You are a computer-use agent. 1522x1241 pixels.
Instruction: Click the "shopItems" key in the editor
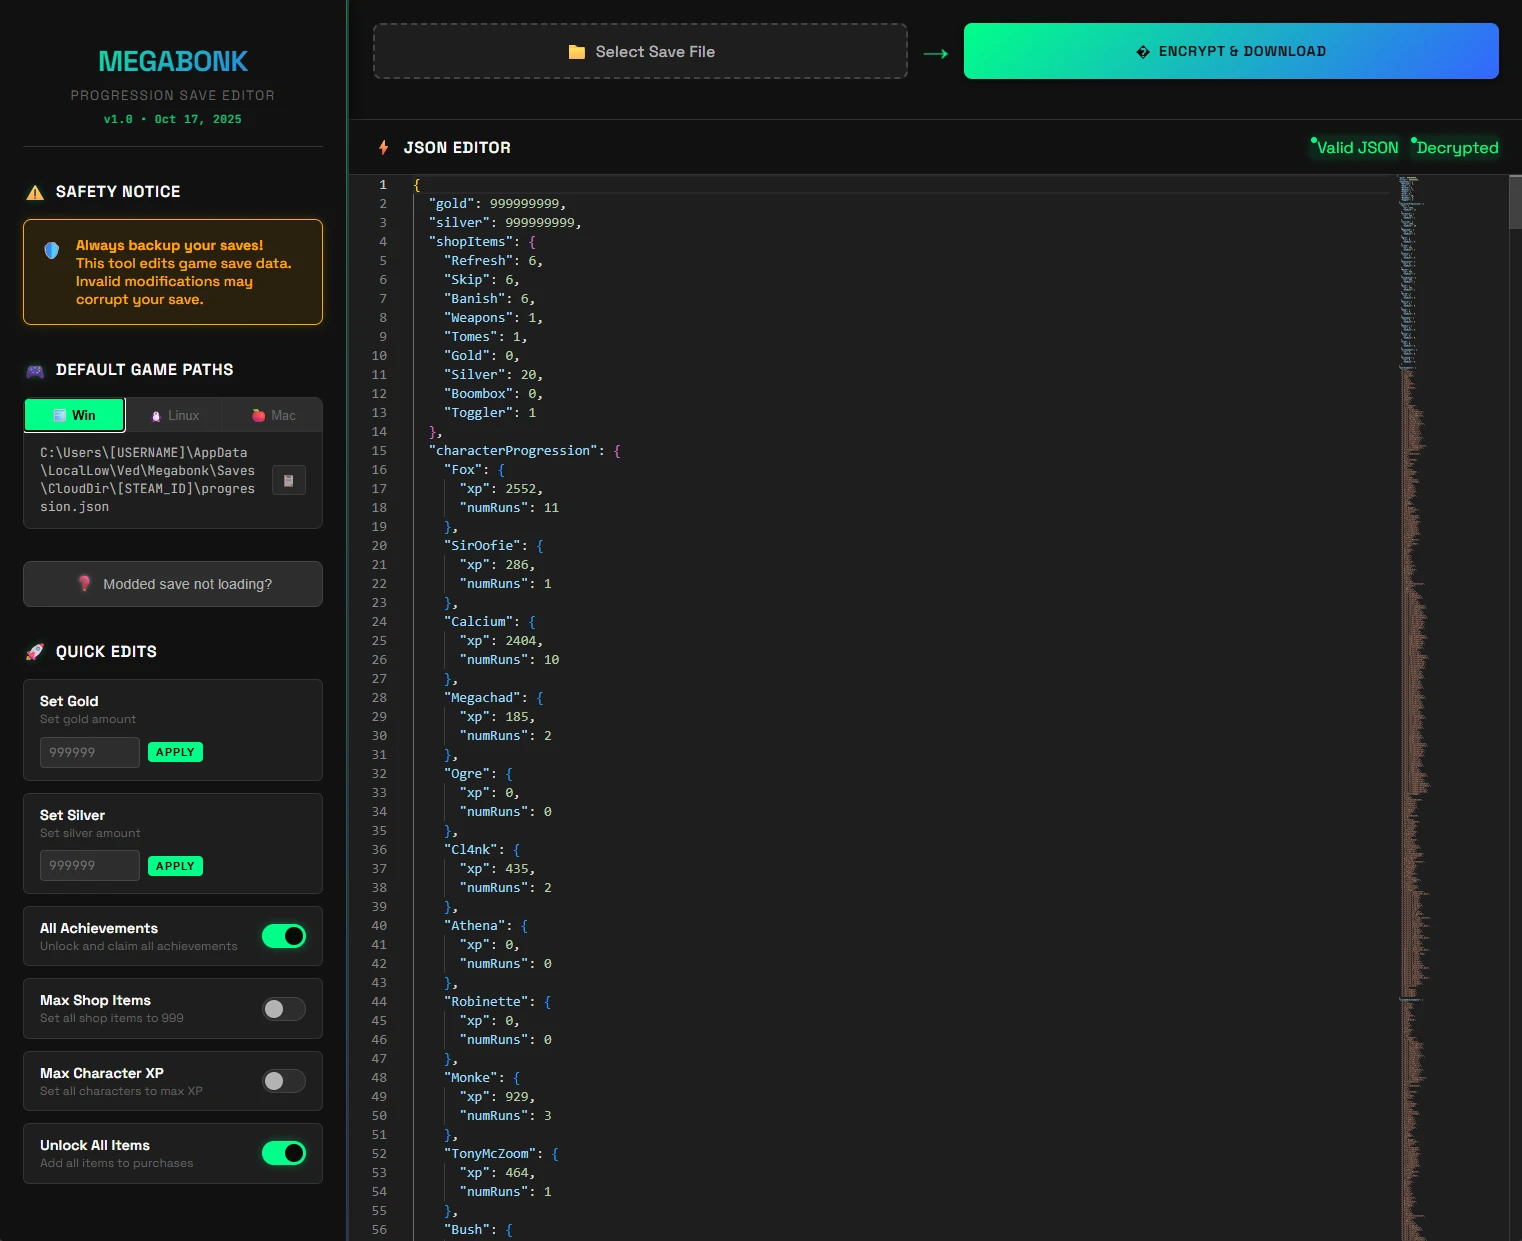click(x=471, y=242)
